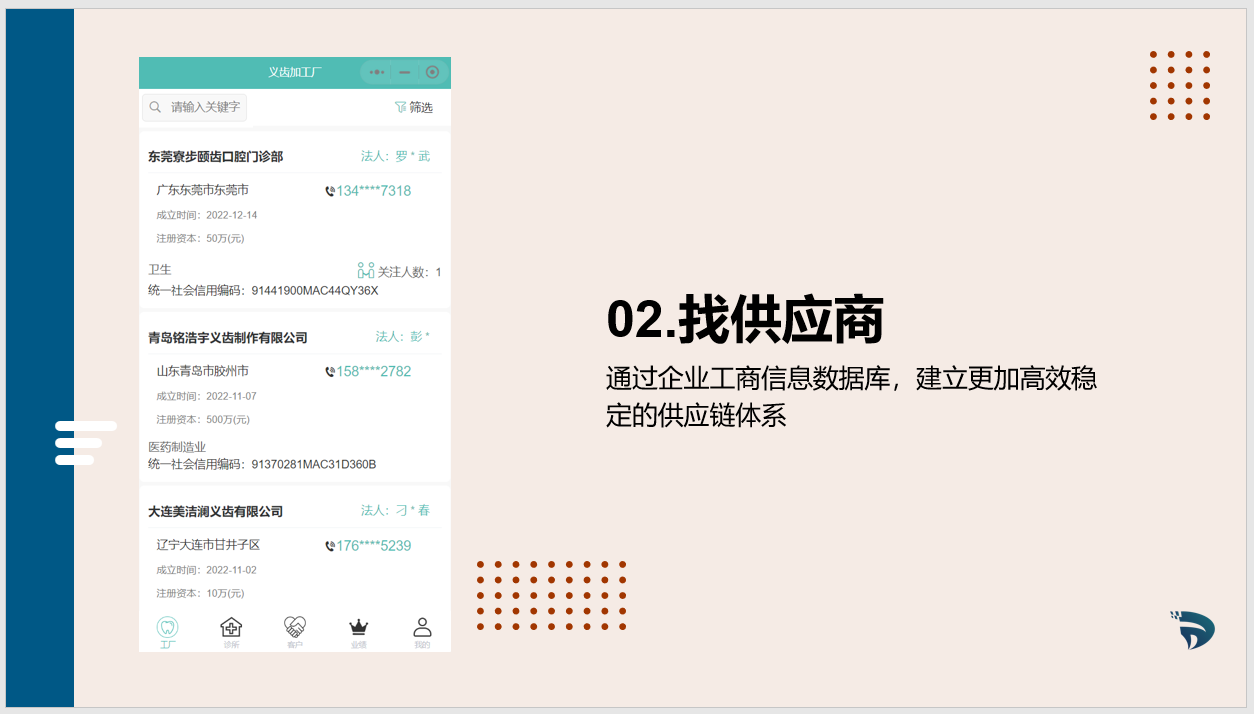Tap the mini-program minimize dash button

(404, 72)
